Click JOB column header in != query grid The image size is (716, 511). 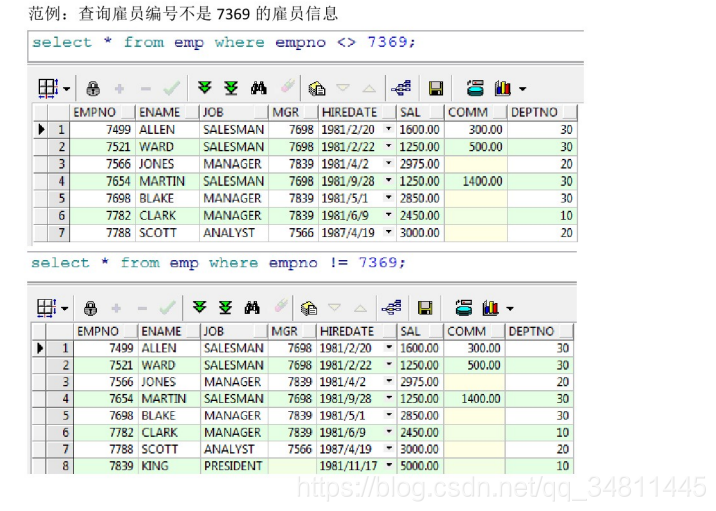coord(234,331)
